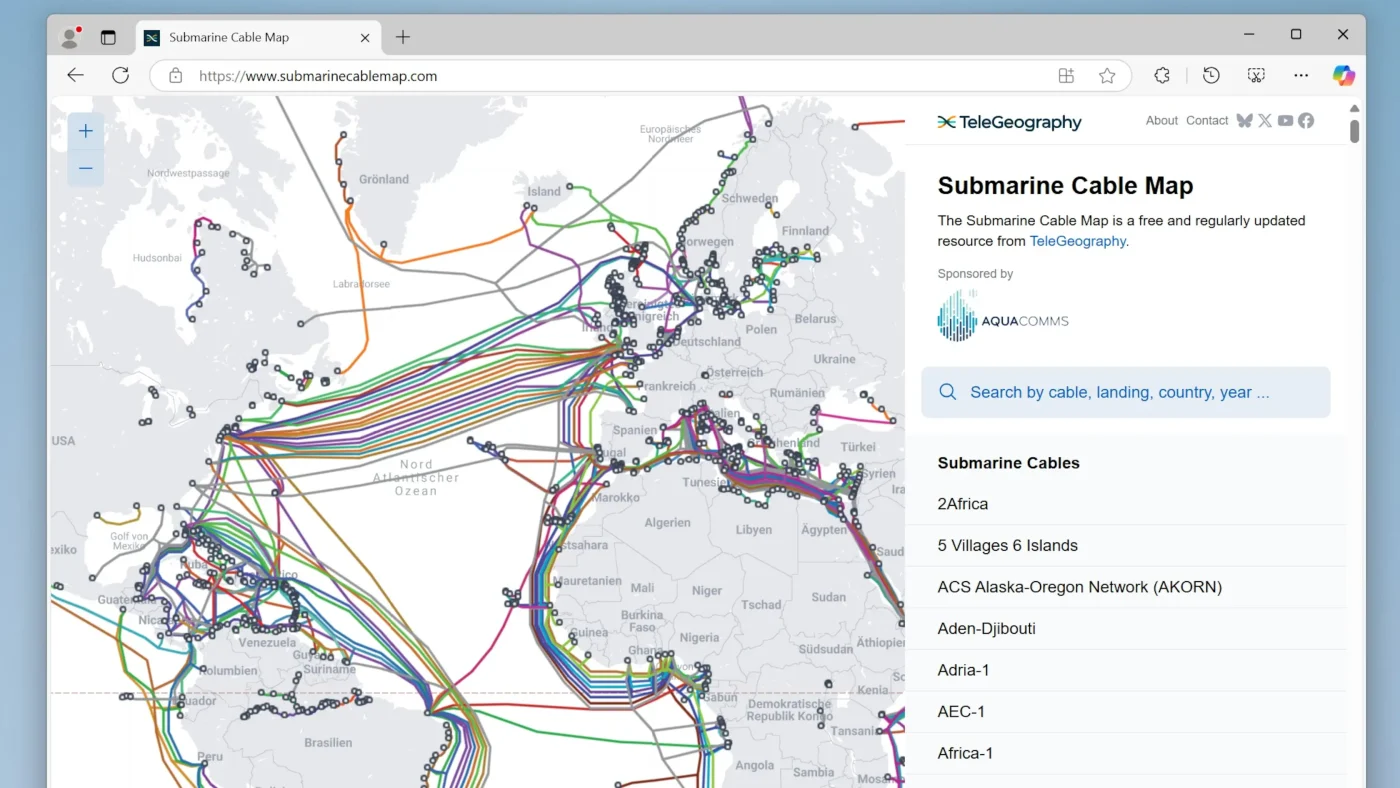Click the Mali label on the map
The height and width of the screenshot is (788, 1400).
(x=642, y=588)
